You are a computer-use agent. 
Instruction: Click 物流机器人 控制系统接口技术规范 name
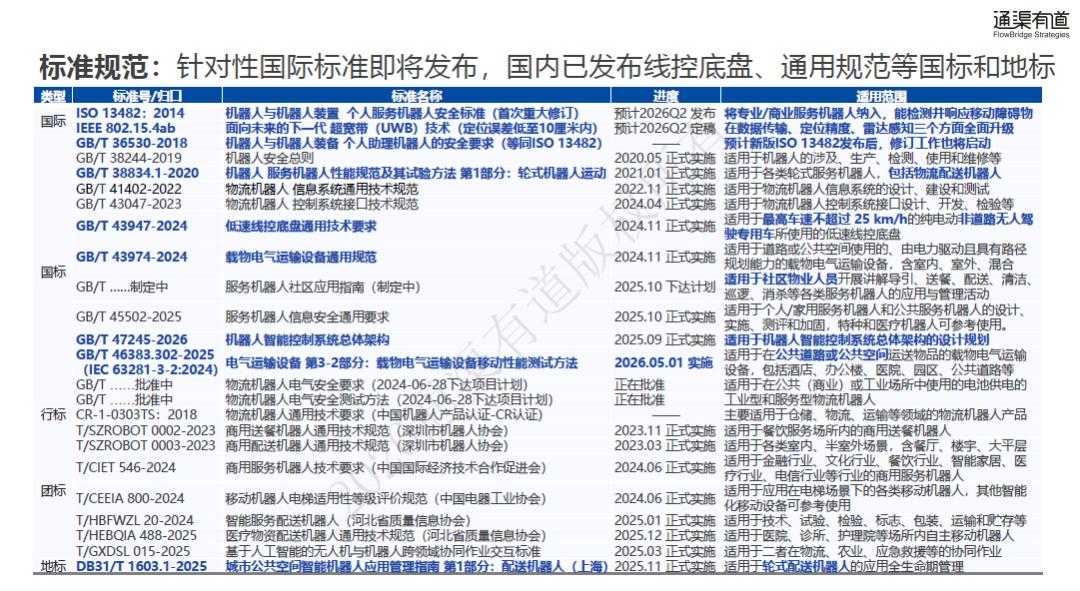click(x=322, y=204)
